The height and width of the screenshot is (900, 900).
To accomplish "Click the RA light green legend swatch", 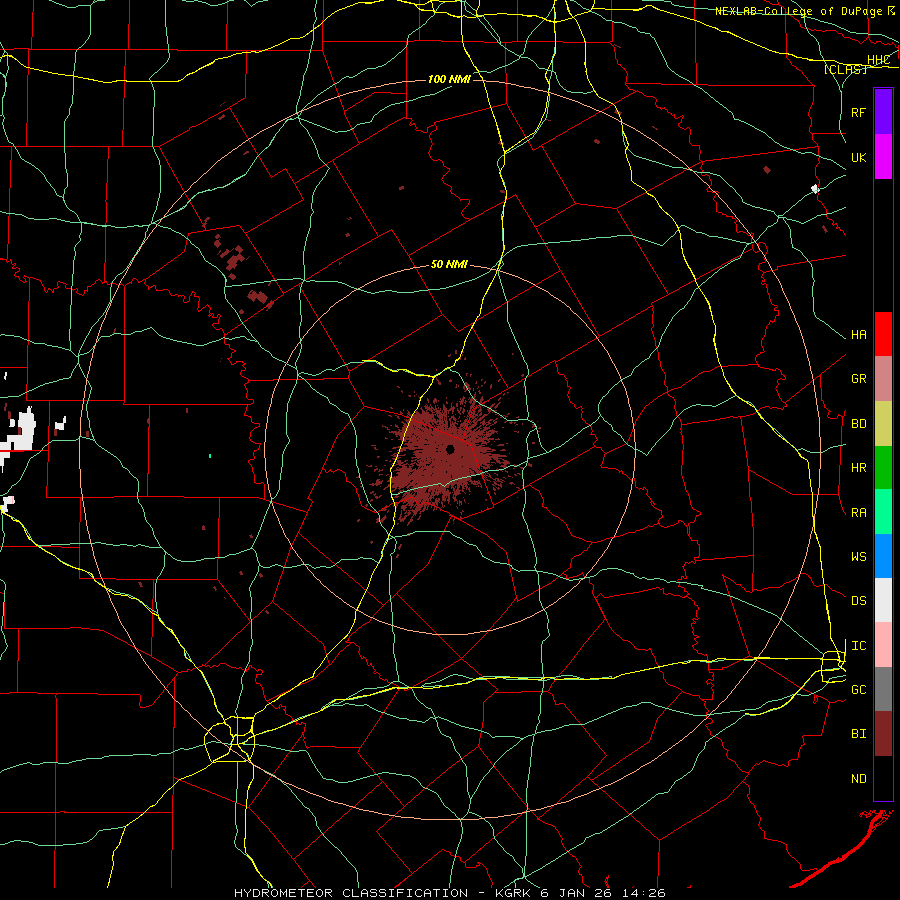I will (883, 512).
